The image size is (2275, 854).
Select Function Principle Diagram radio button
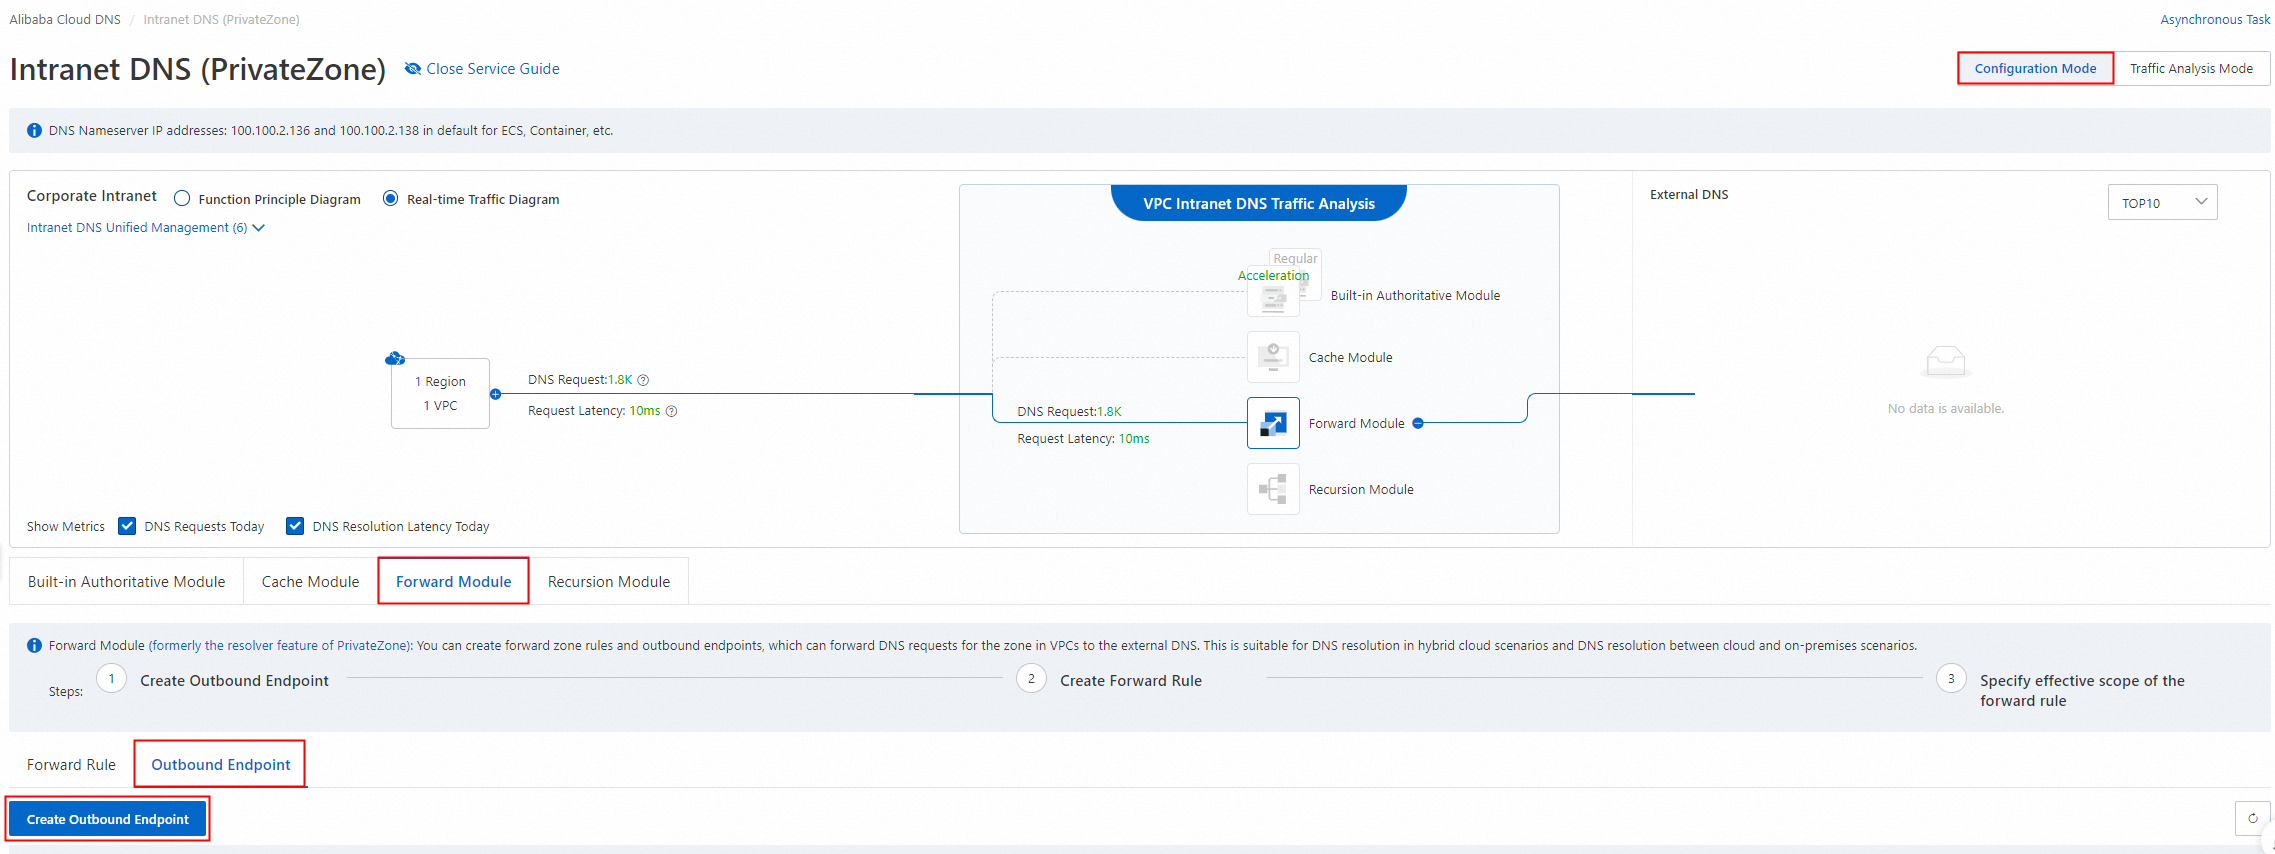(x=182, y=199)
